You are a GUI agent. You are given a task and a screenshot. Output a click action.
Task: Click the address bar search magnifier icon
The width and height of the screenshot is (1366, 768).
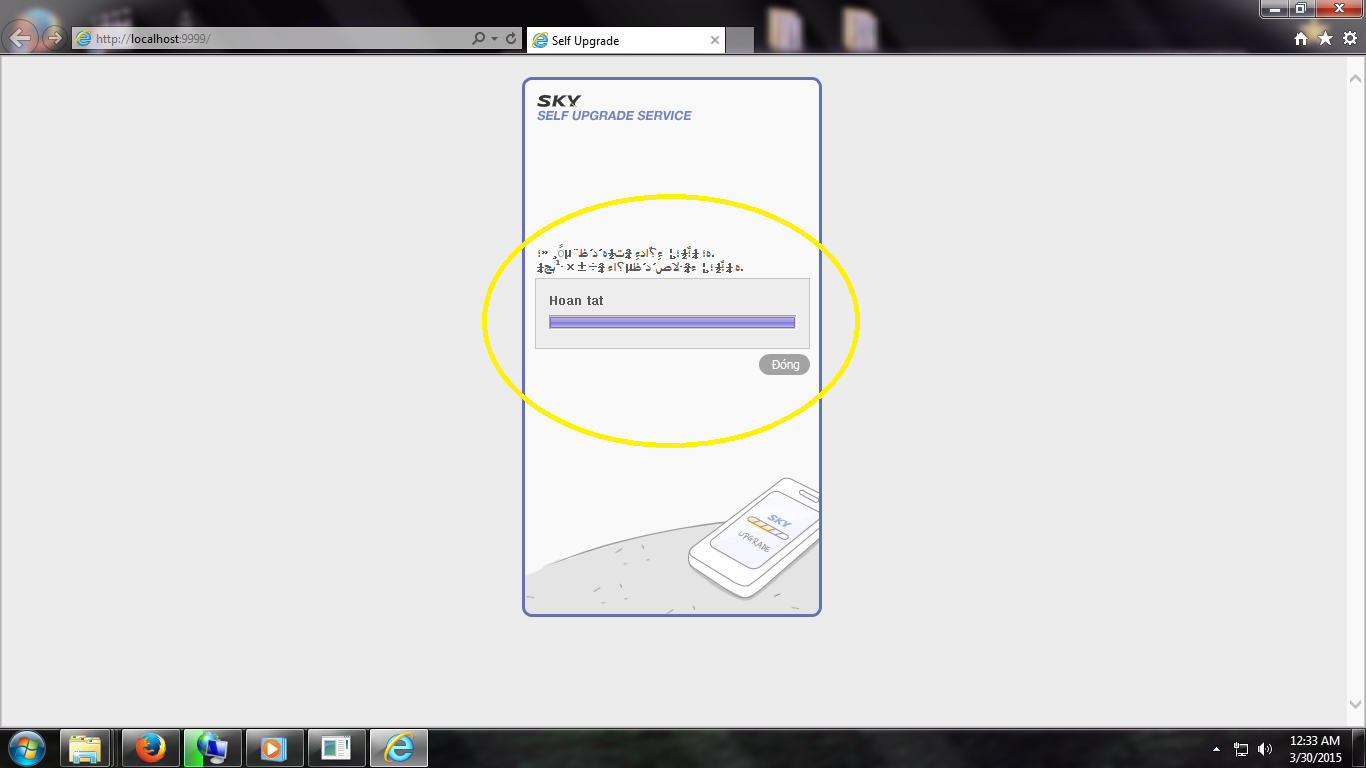coord(479,39)
